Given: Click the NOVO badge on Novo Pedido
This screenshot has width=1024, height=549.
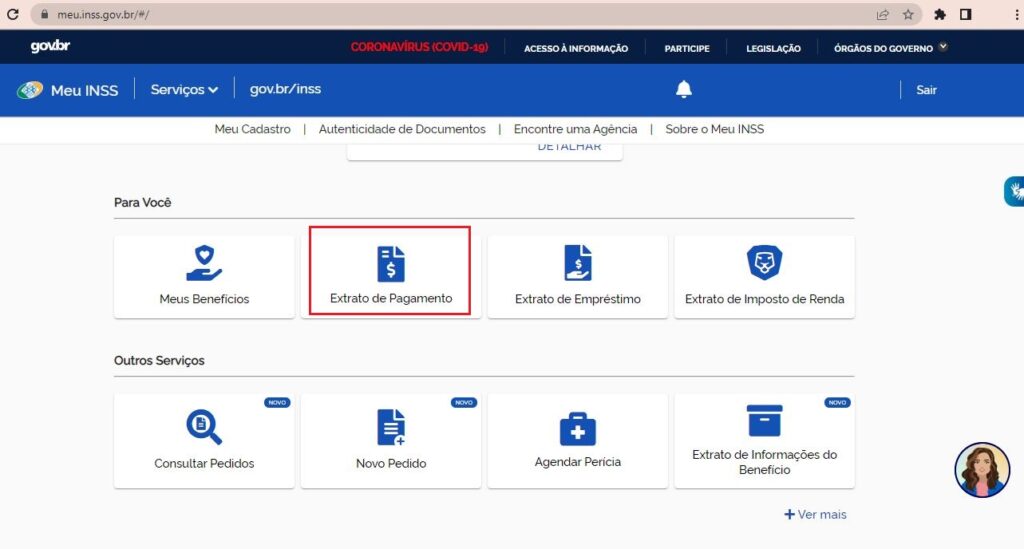Looking at the screenshot, I should pos(464,403).
